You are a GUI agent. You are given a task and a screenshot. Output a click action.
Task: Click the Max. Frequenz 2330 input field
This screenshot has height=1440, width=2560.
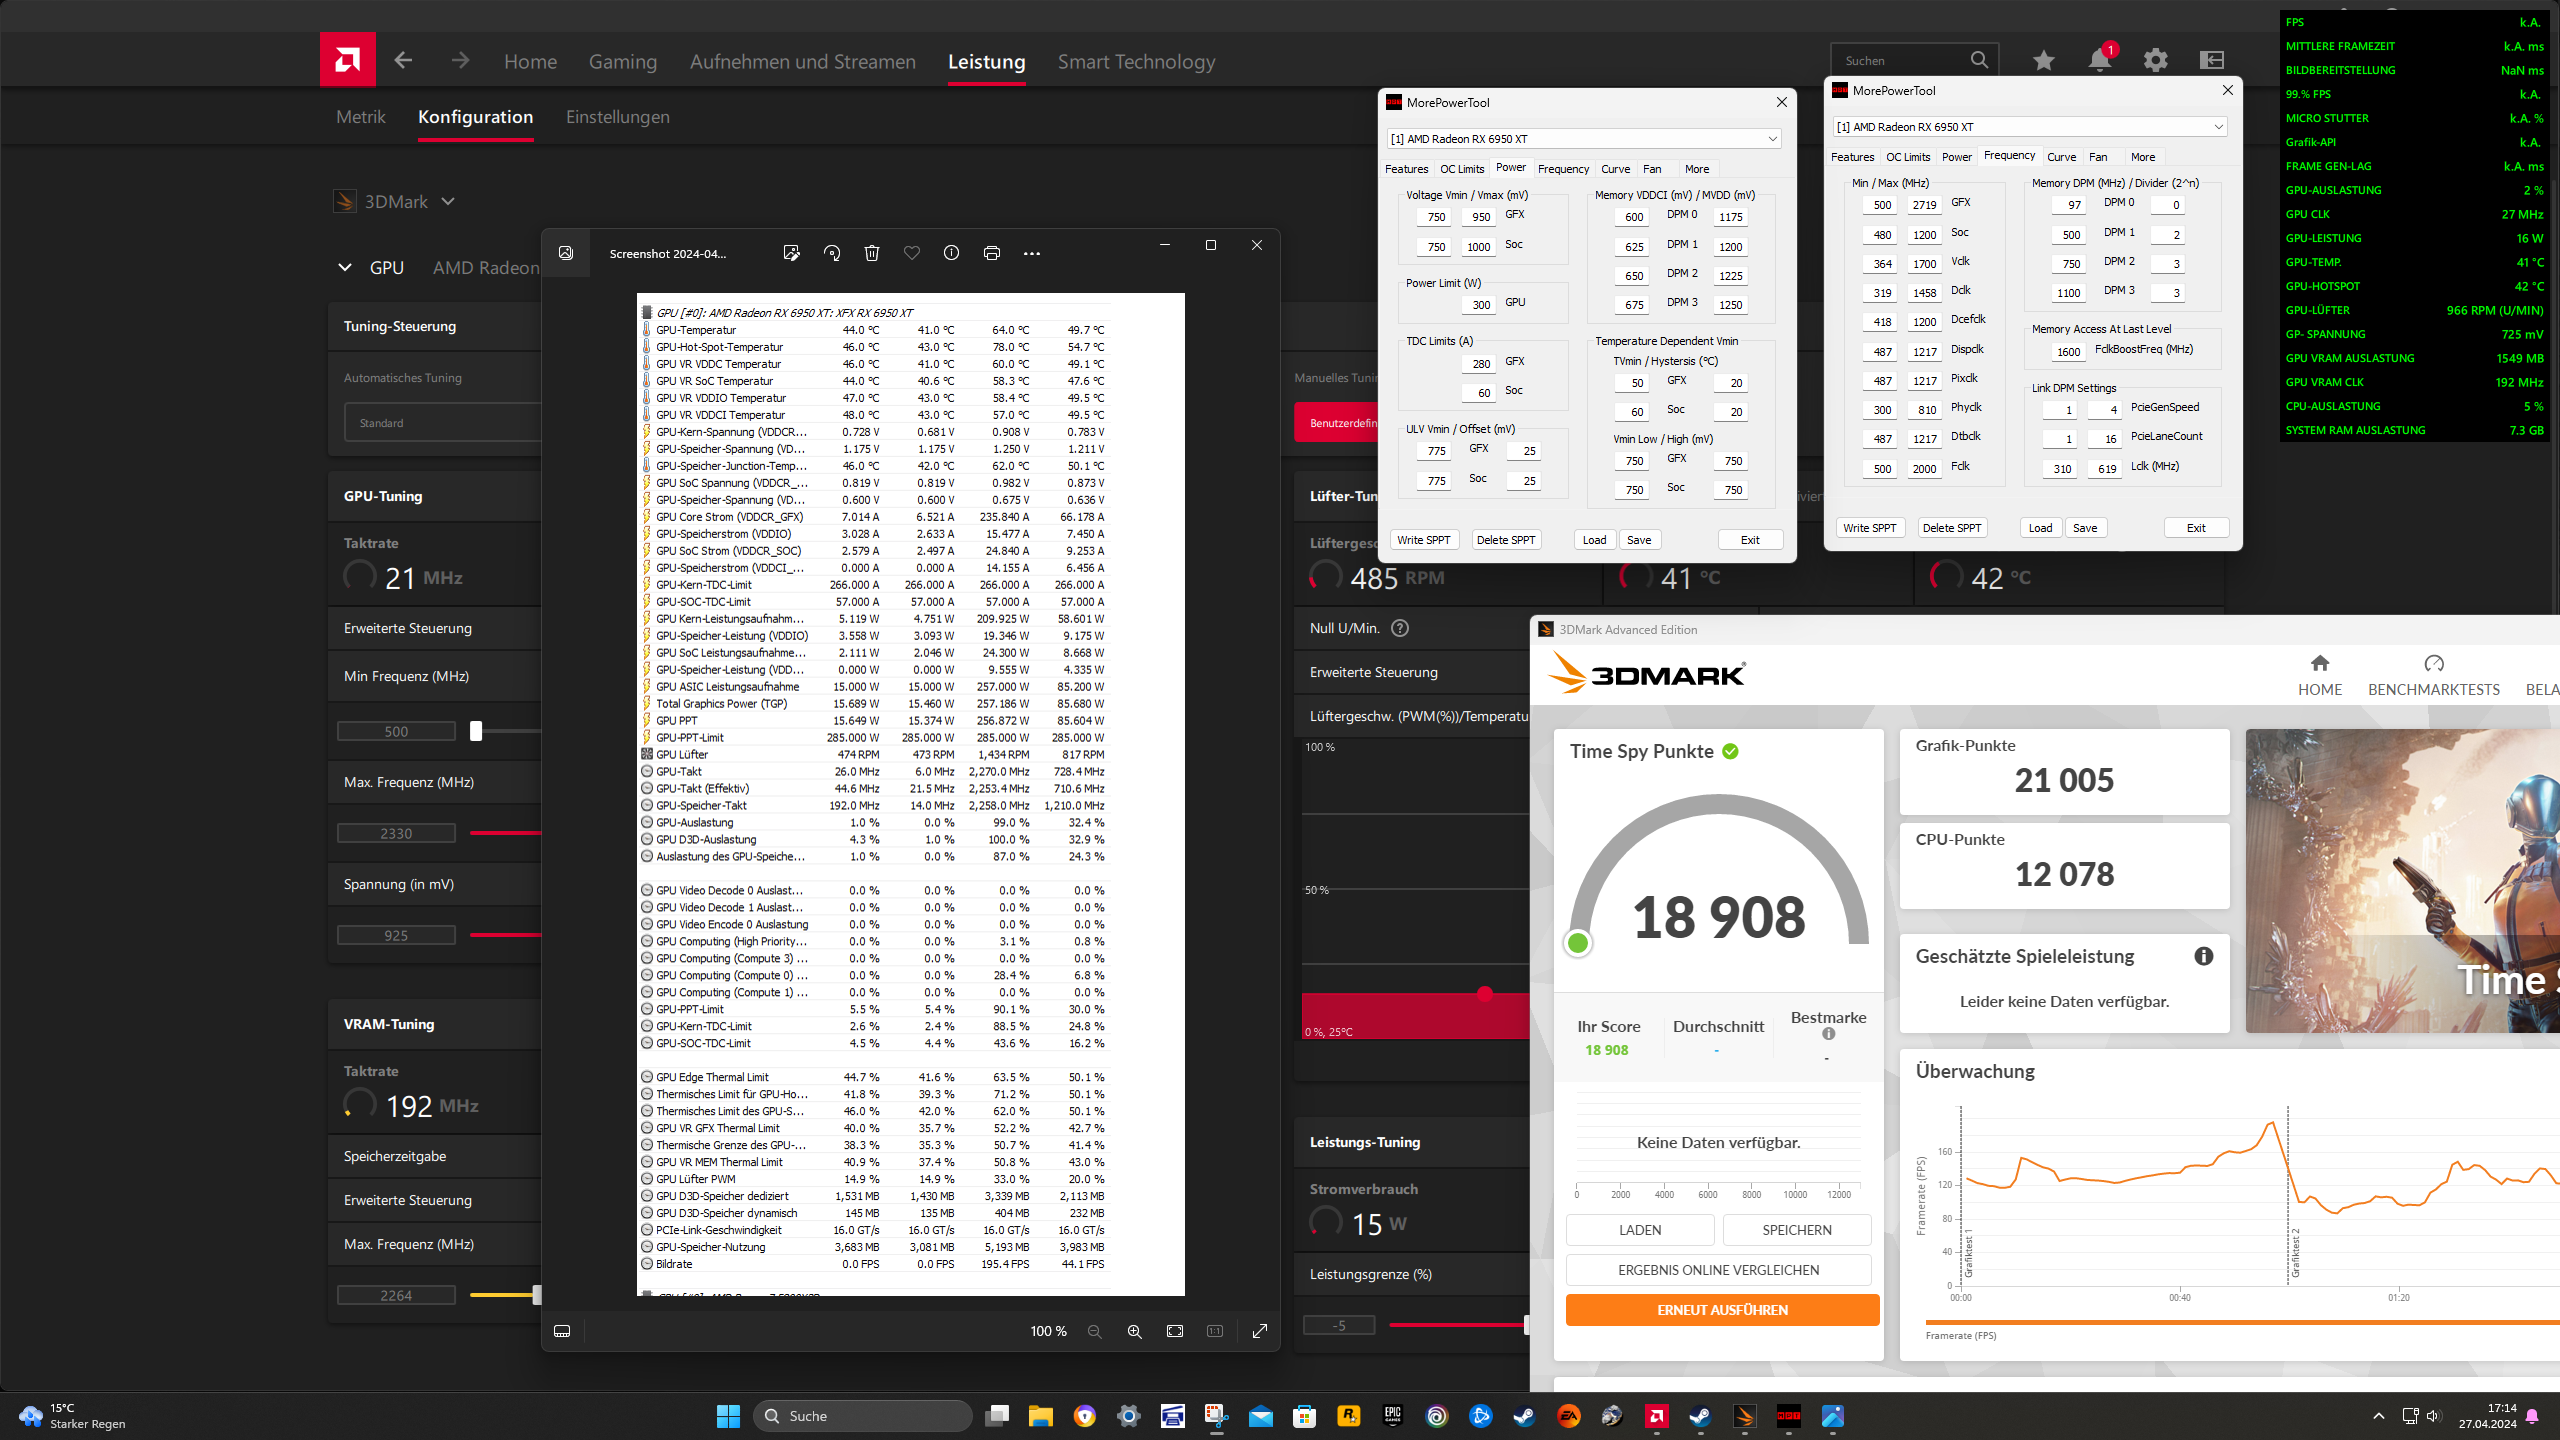(x=396, y=833)
